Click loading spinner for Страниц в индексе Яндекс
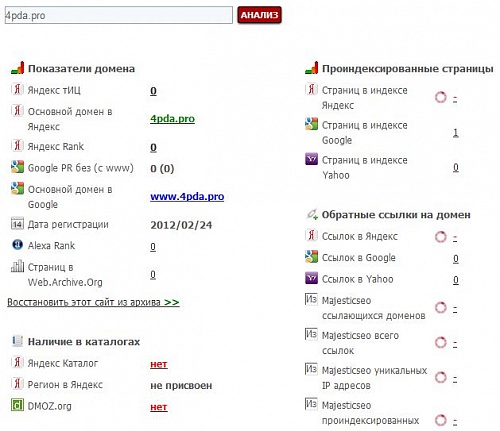 point(441,97)
